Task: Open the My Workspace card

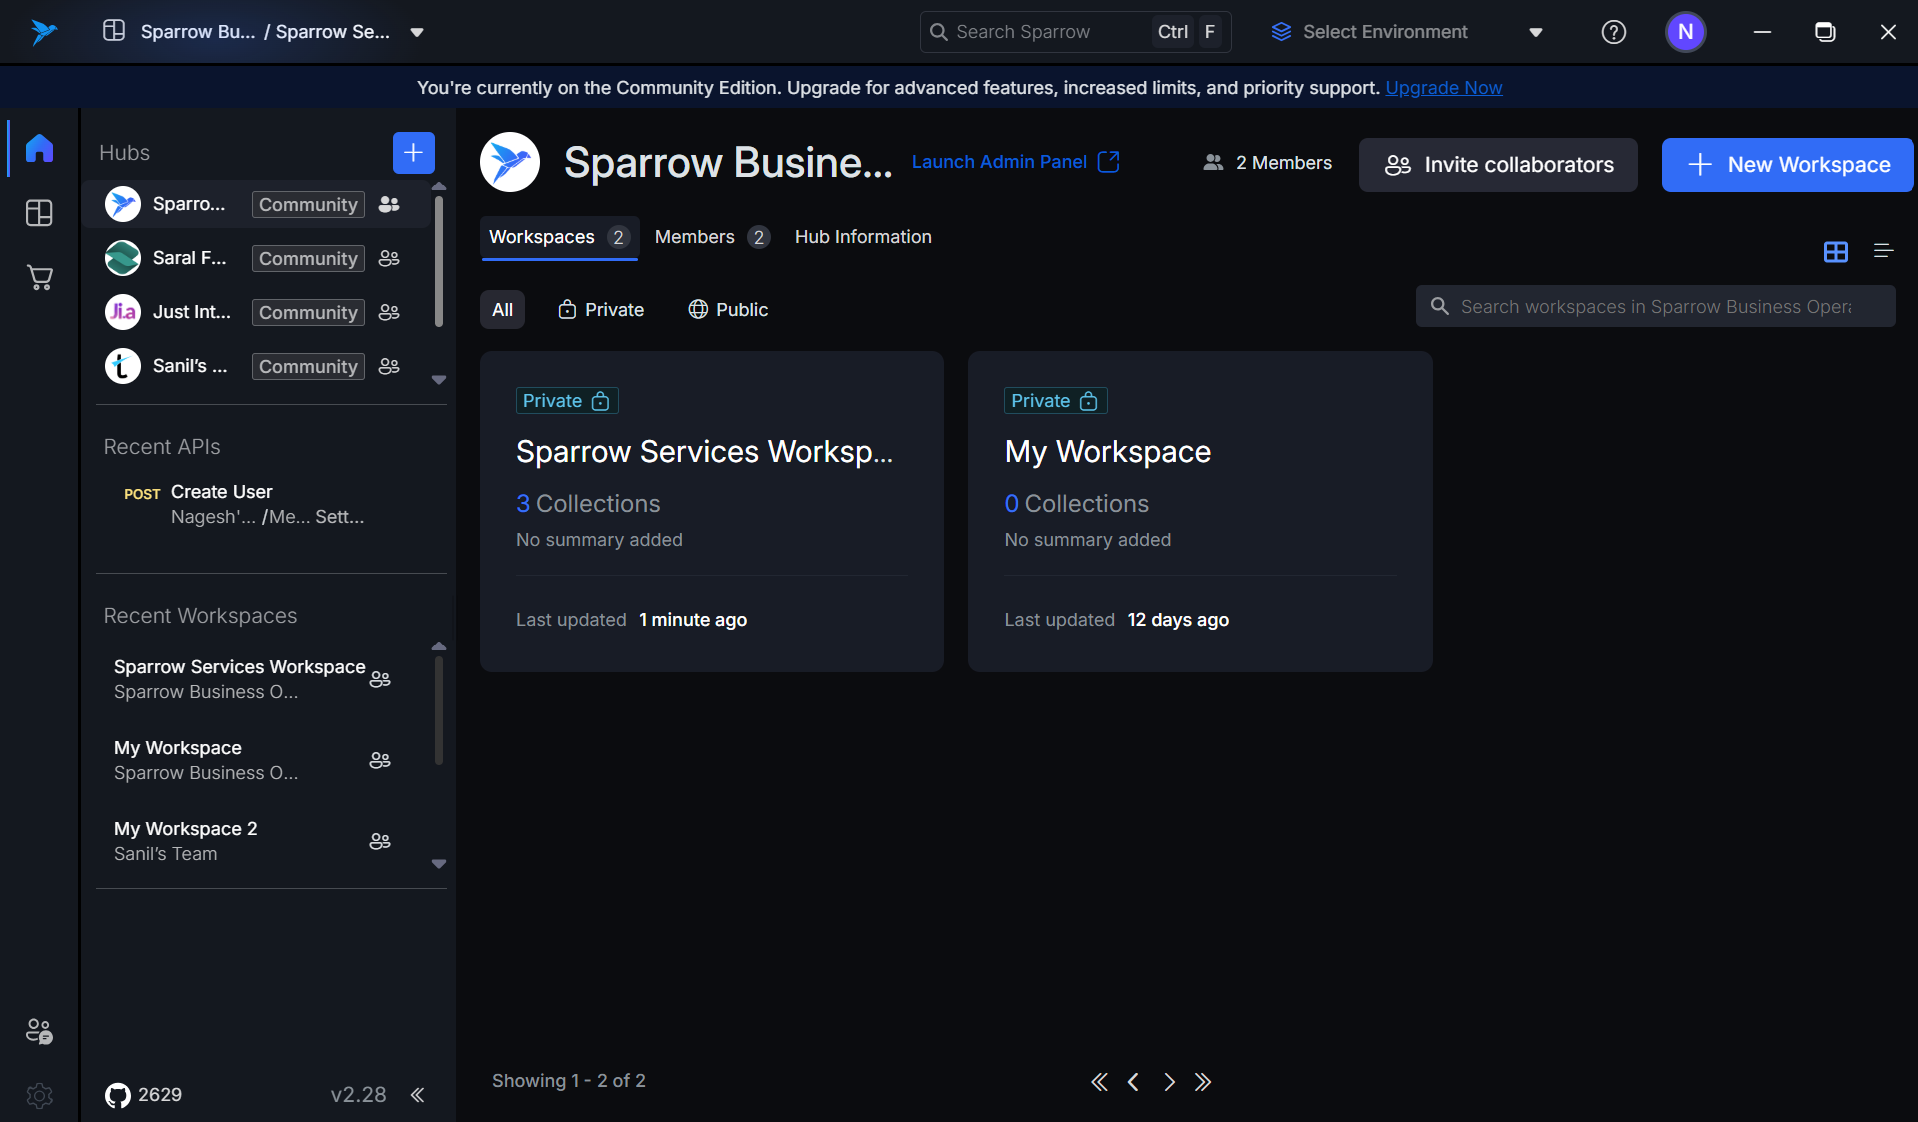Action: [x=1200, y=511]
